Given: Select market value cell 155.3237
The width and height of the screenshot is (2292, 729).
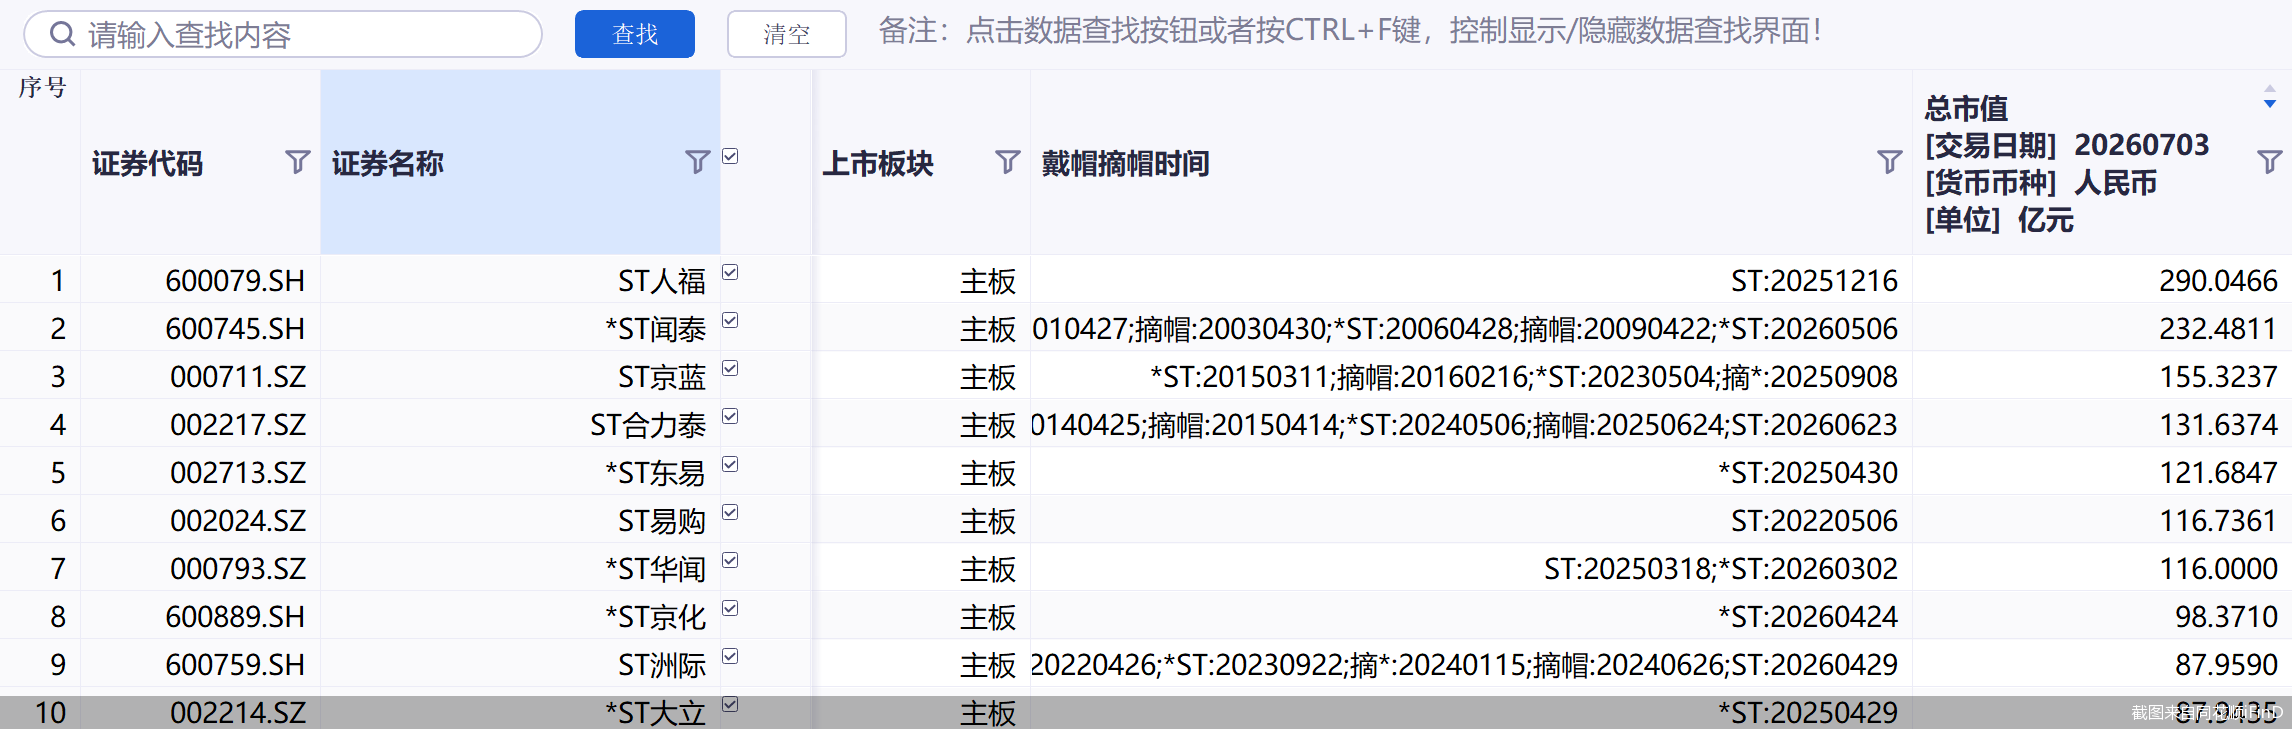Looking at the screenshot, I should pos(2102,376).
